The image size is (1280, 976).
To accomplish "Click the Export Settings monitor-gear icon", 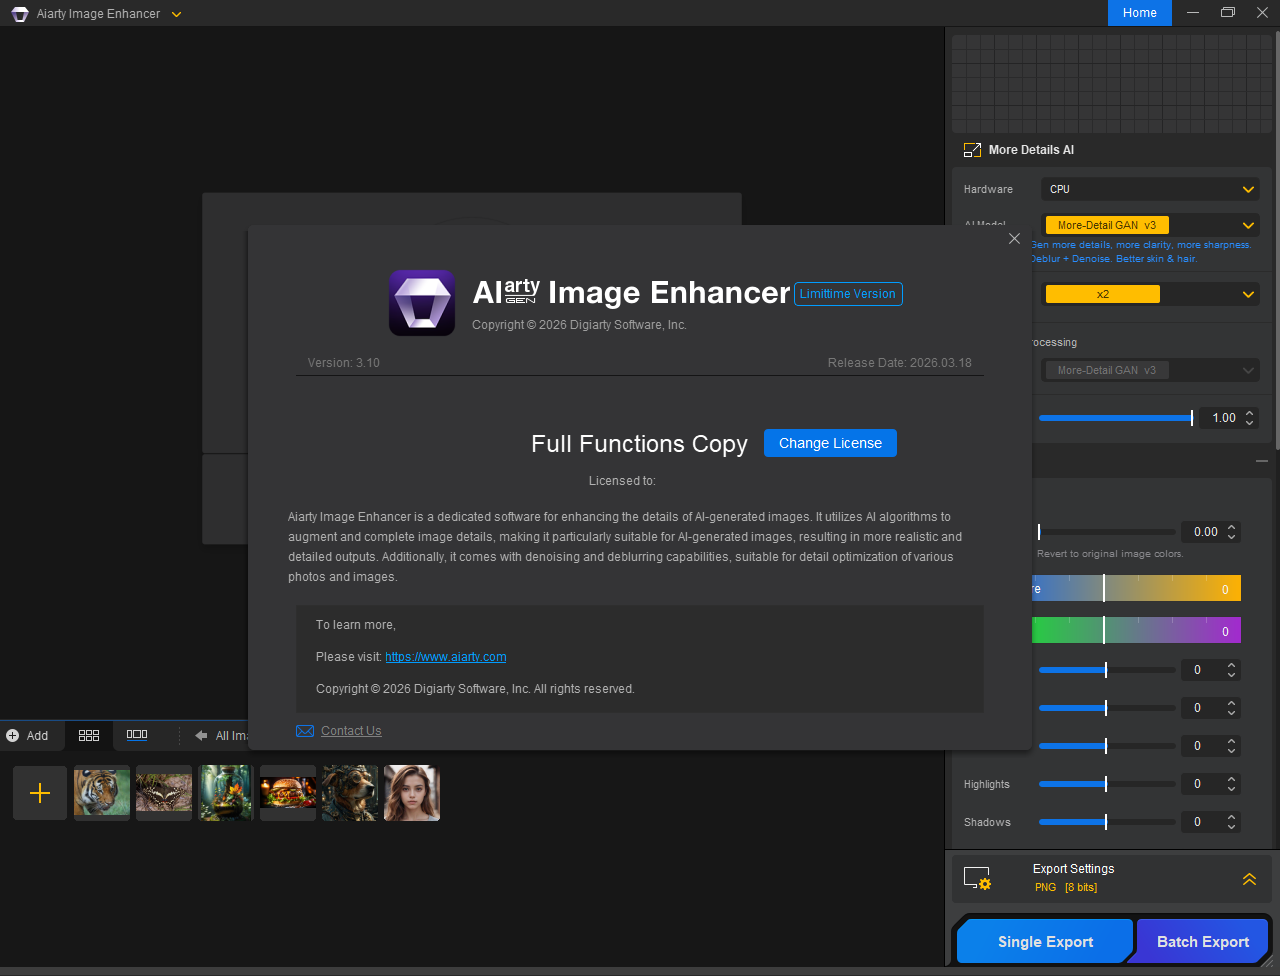I will coord(977,878).
